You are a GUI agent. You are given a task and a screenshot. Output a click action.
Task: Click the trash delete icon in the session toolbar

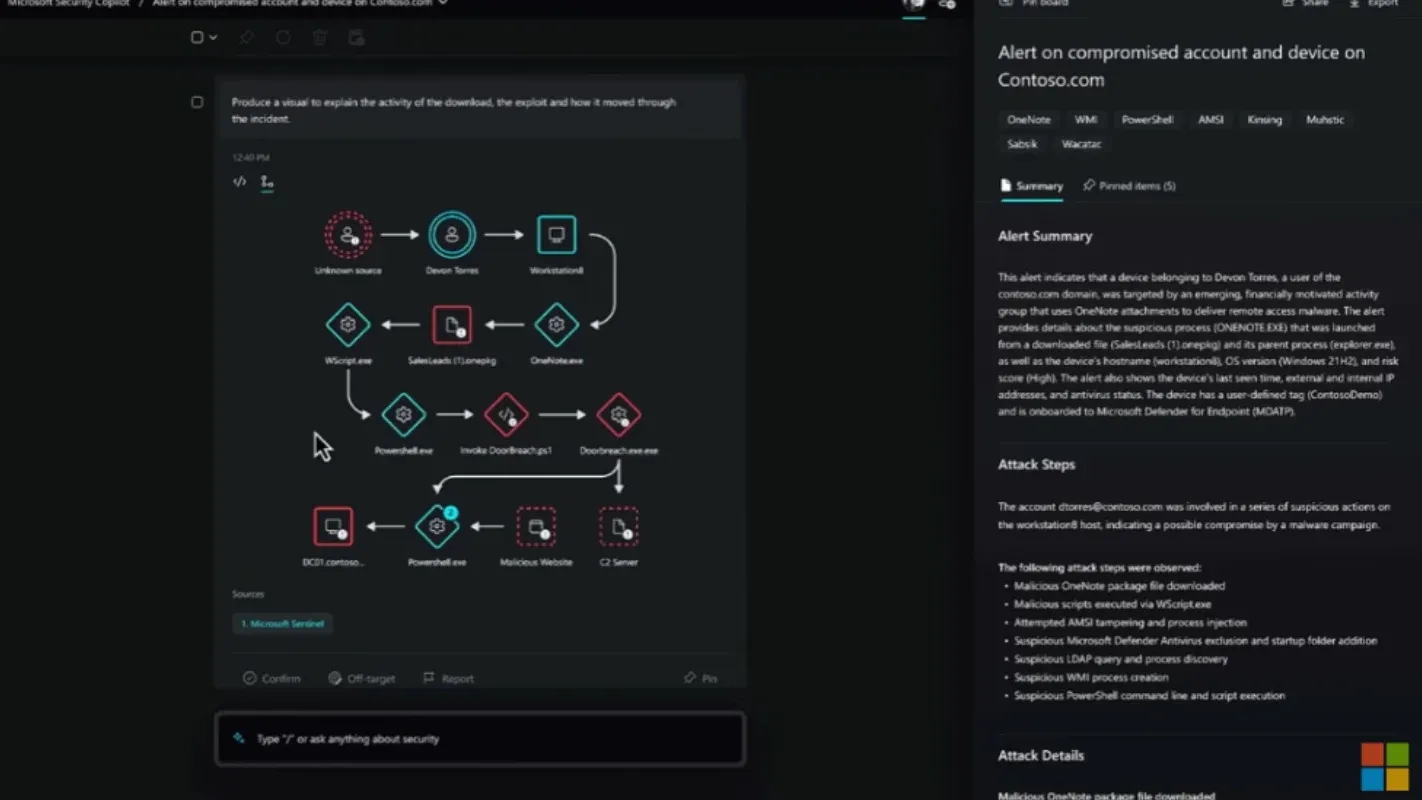click(320, 37)
